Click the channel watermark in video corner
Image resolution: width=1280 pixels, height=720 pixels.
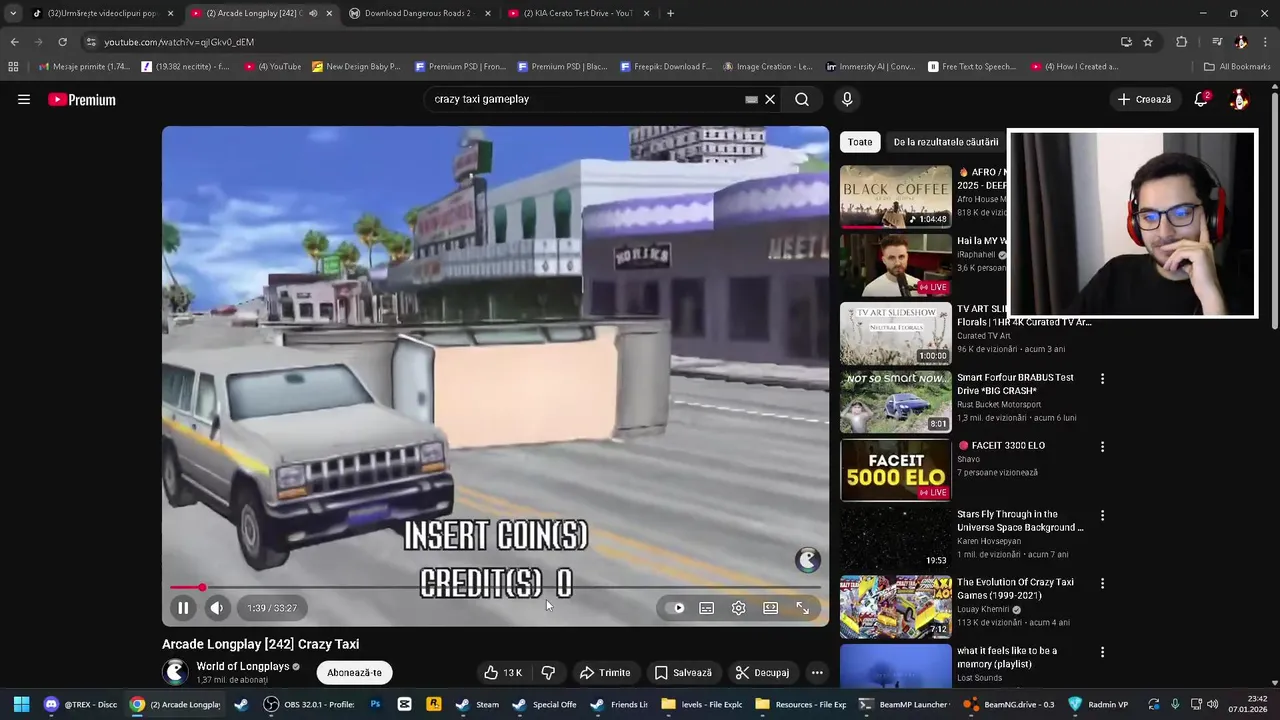(x=808, y=560)
